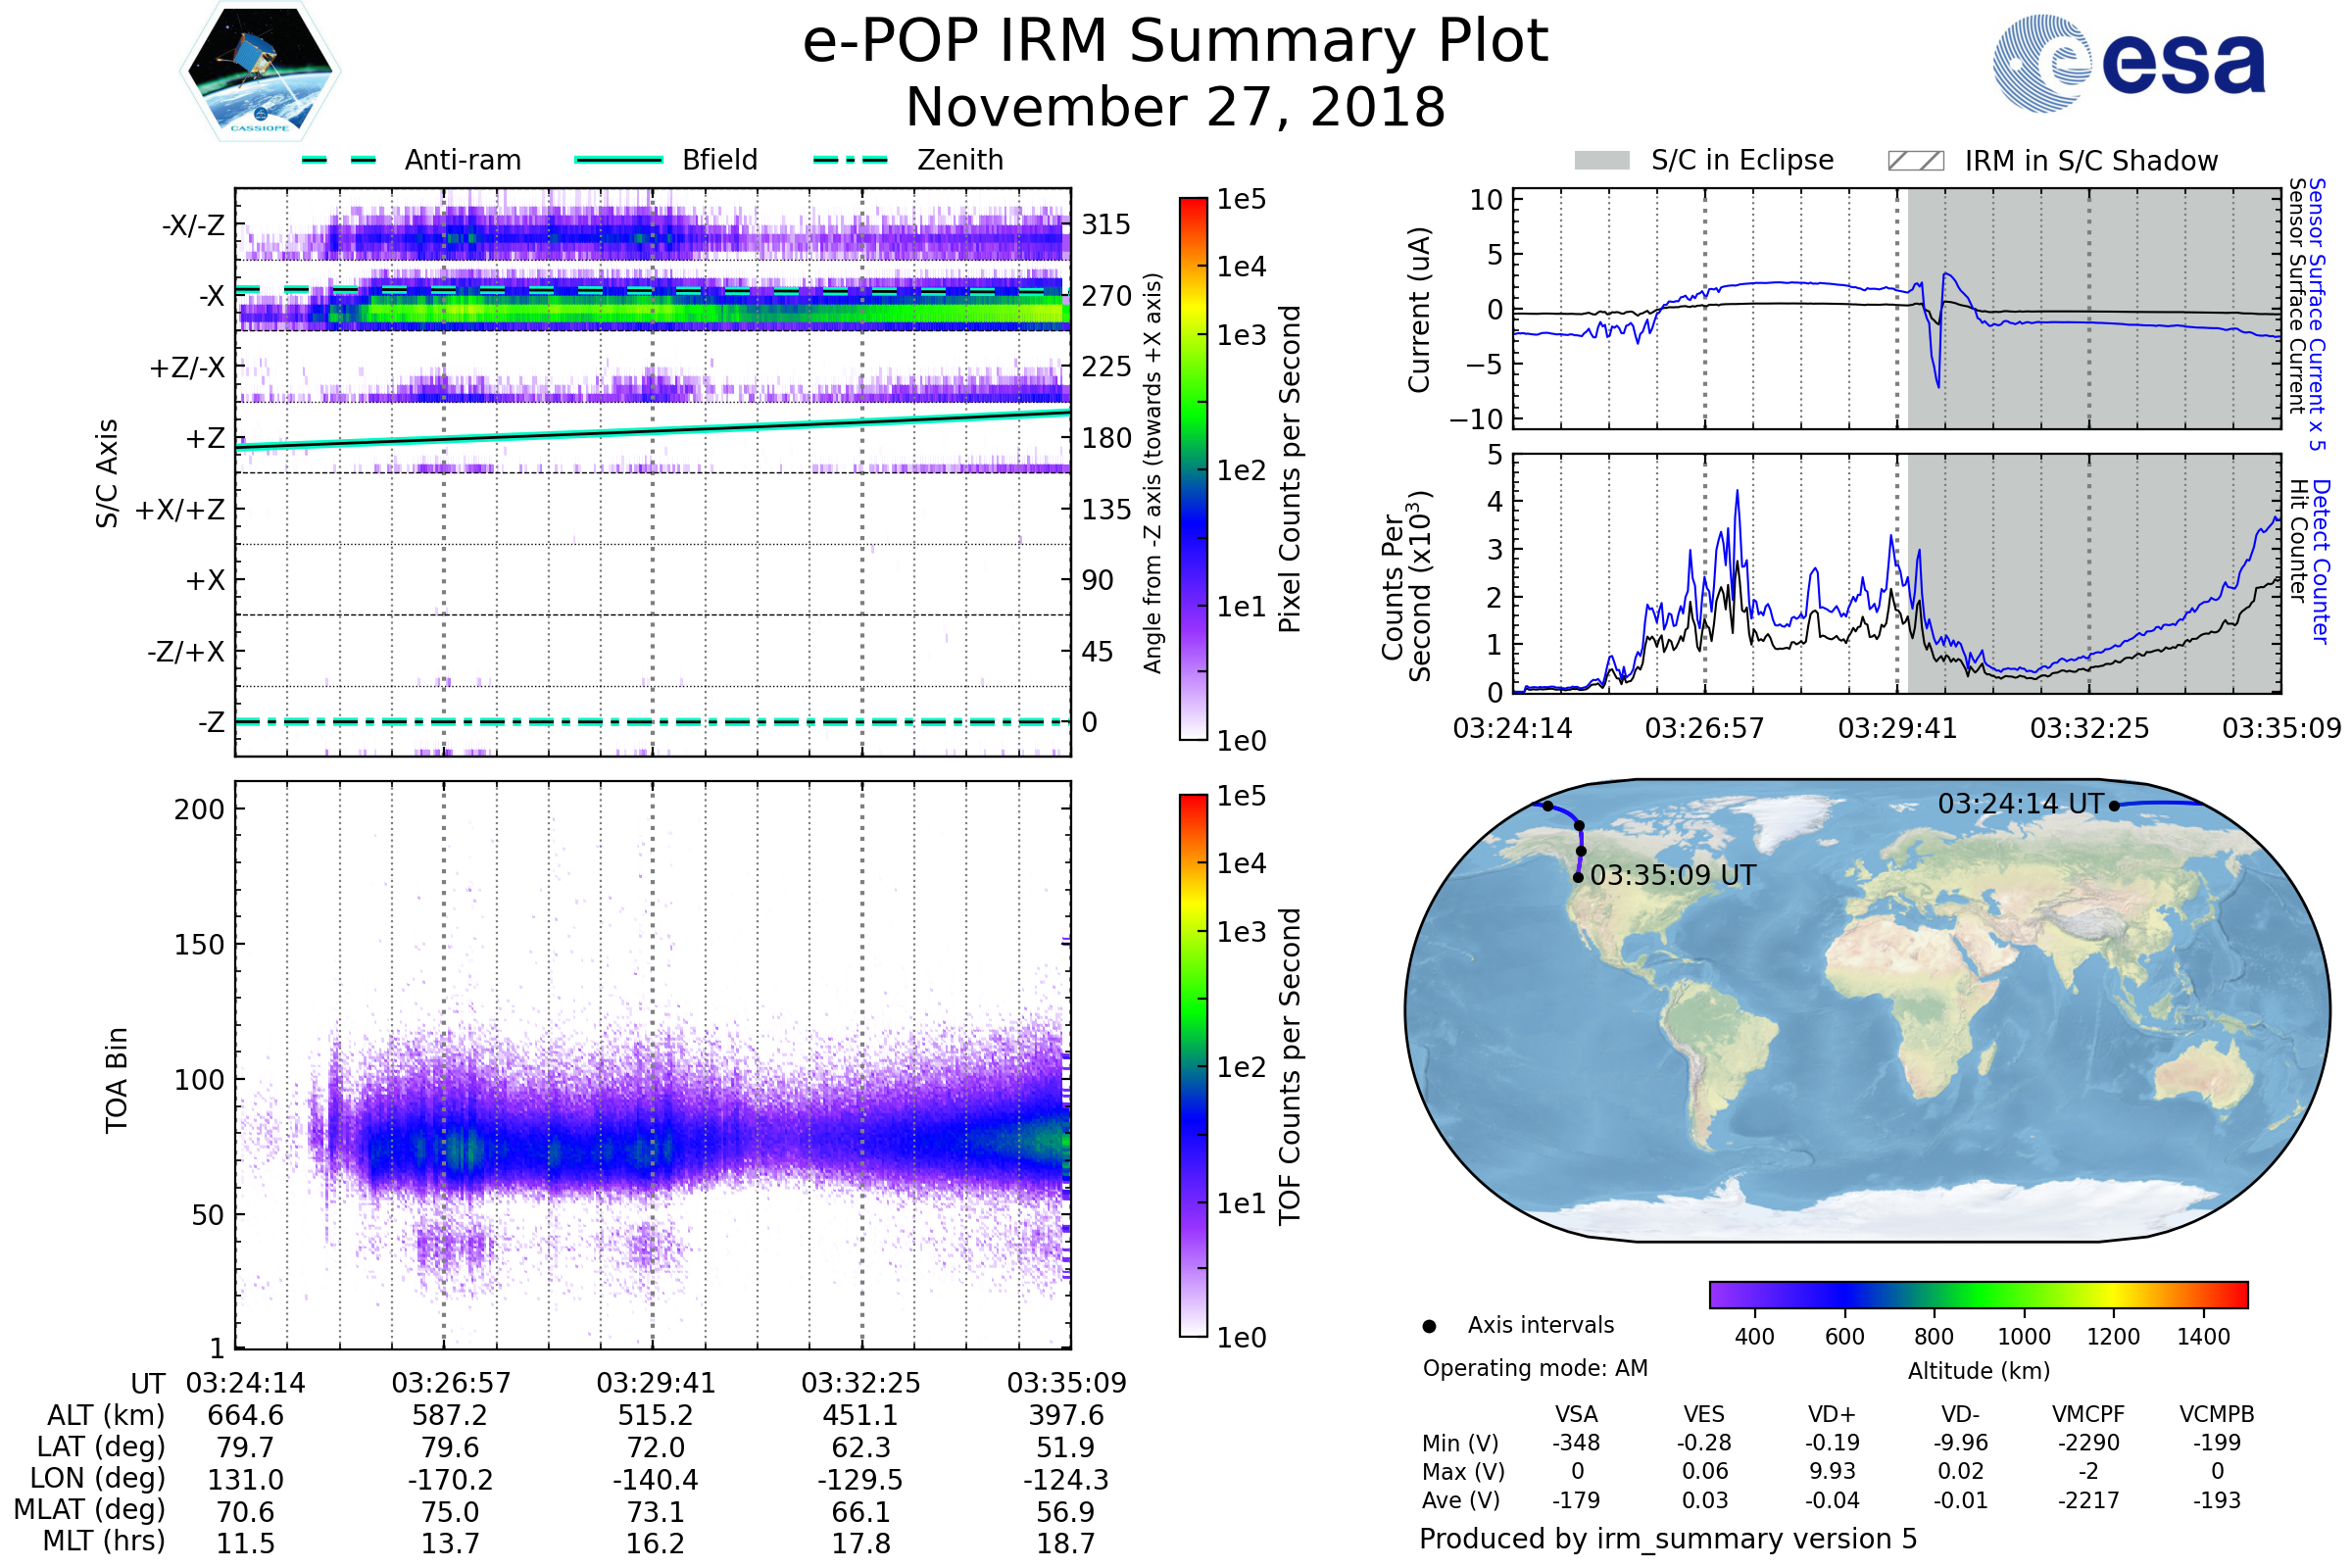Click the gray S/C in Eclipse legend patch
Screen dimensions: 2352x1568
point(1602,161)
